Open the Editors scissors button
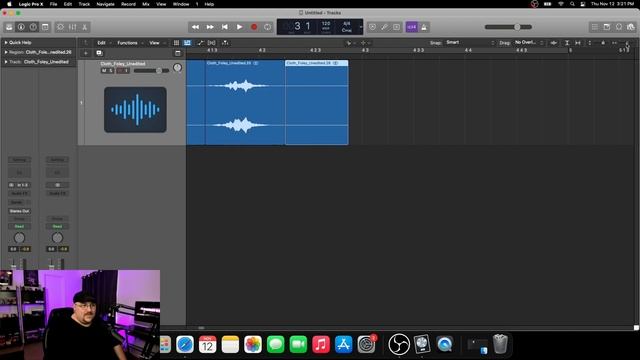Screen dimensions: 640x360 click(x=84, y=27)
